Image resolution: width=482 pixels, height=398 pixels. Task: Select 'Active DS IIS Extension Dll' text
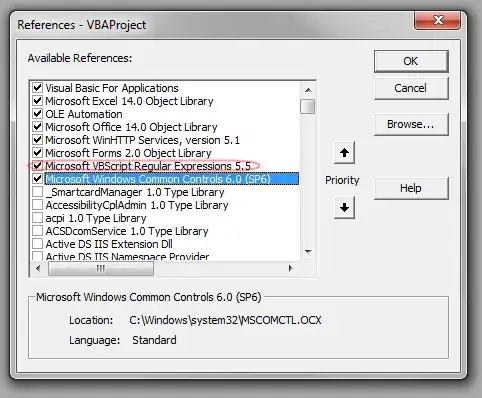(x=109, y=244)
